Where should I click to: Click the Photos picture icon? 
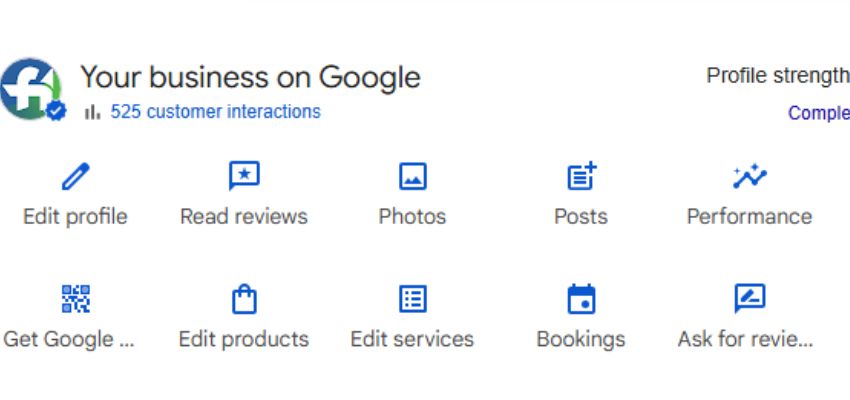(x=412, y=177)
